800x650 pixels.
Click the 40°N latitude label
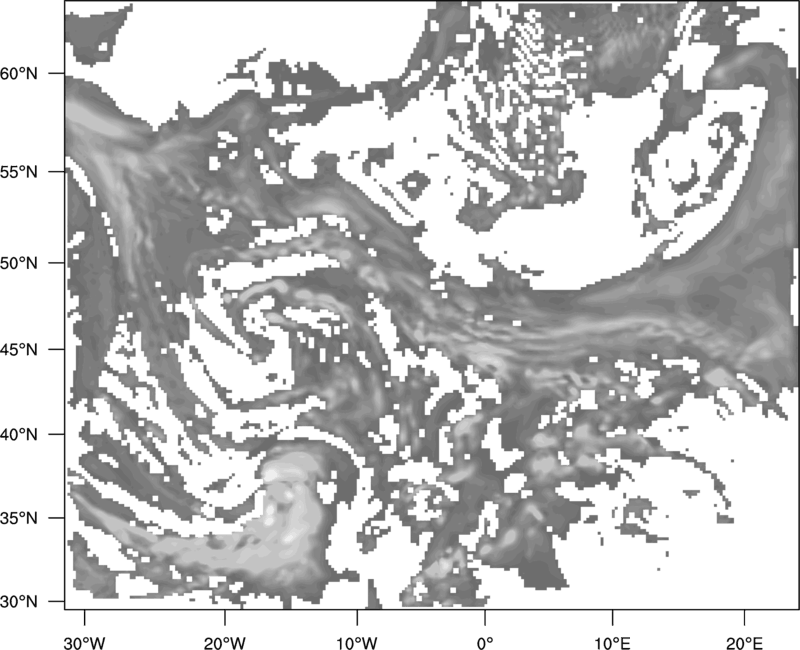(x=19, y=435)
